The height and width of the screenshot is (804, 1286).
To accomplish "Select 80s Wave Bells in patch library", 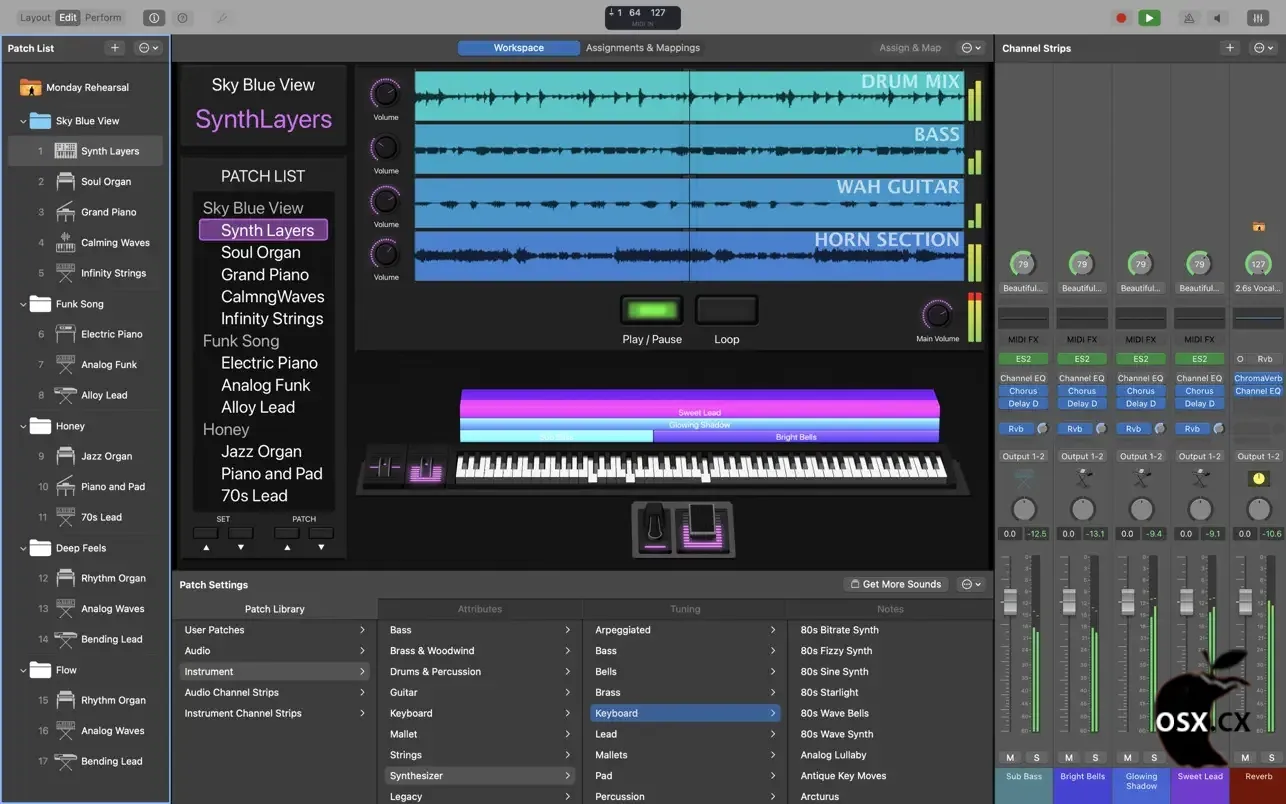I will 834,713.
